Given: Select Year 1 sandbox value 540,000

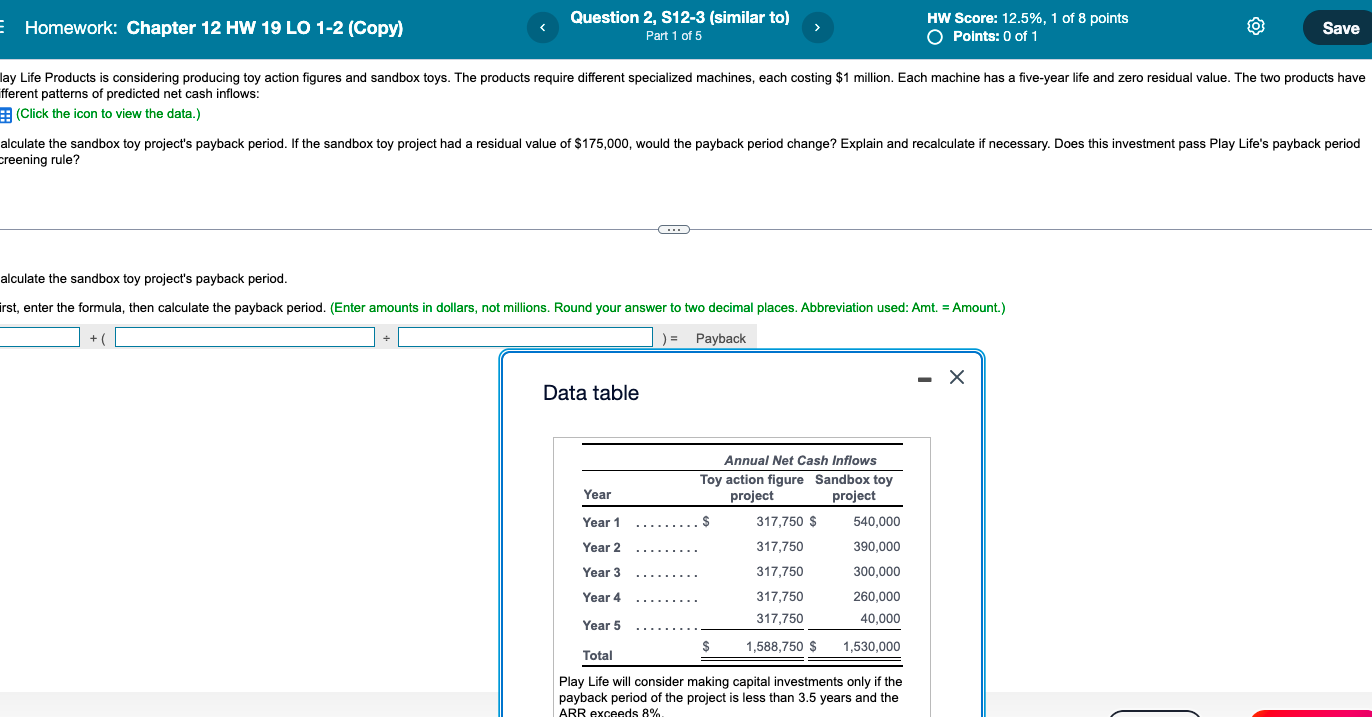Looking at the screenshot, I should 877,522.
